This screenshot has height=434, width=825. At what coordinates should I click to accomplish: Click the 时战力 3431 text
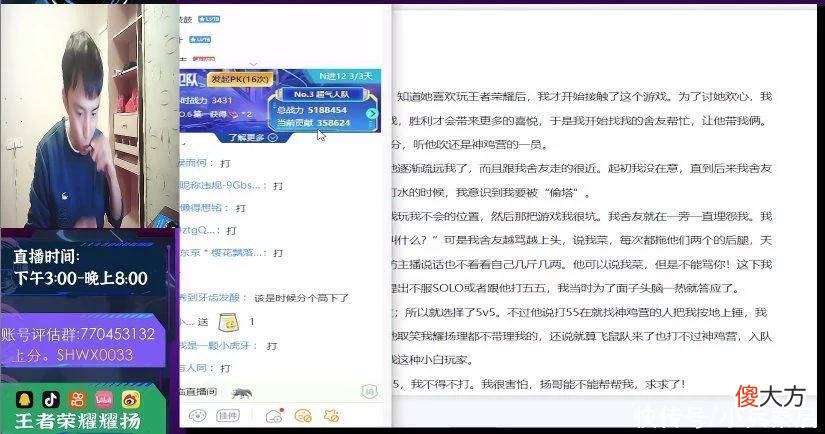206,100
